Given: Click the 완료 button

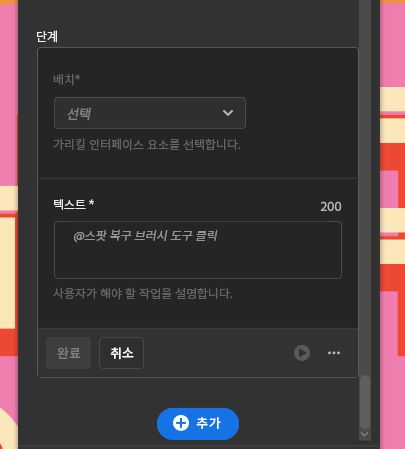Looking at the screenshot, I should (x=68, y=353).
